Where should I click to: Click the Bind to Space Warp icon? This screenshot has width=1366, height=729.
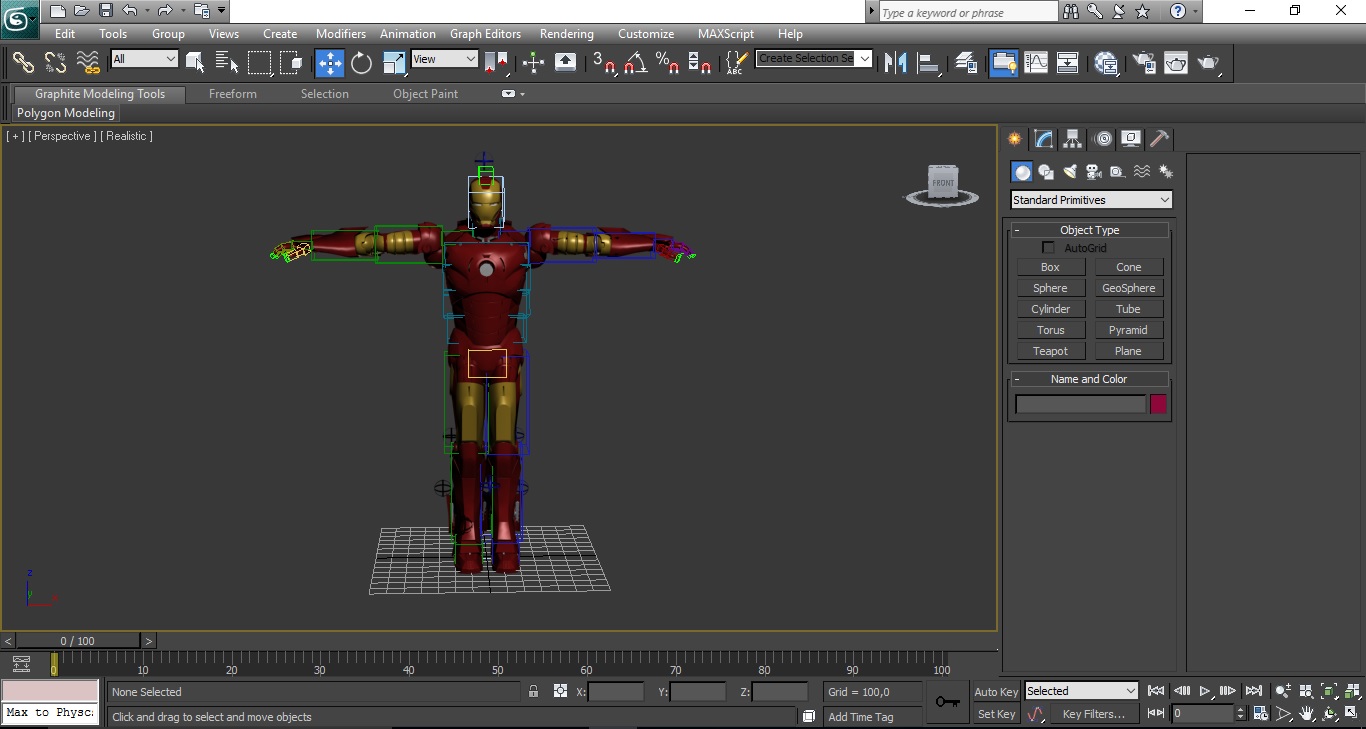pyautogui.click(x=88, y=62)
